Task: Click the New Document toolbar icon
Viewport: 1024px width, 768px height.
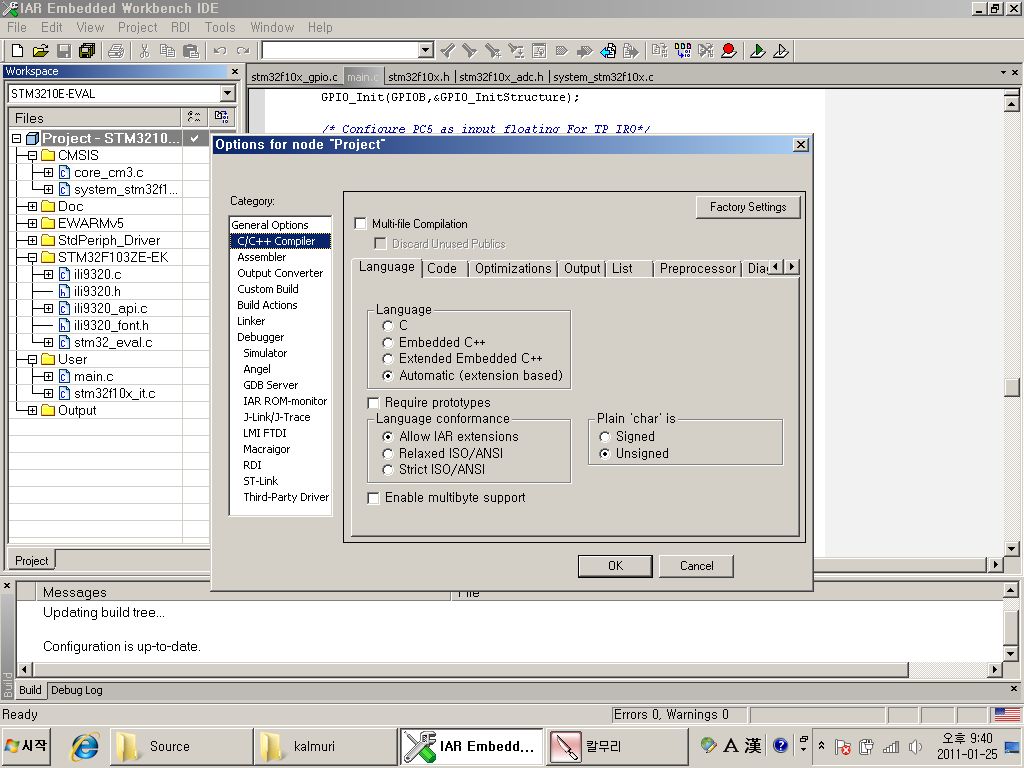Action: tap(18, 50)
